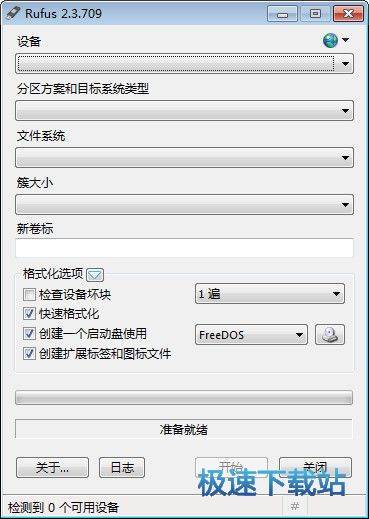369x519 pixels.
Task: Click the disc drive select-image icon
Action: pos(330,335)
